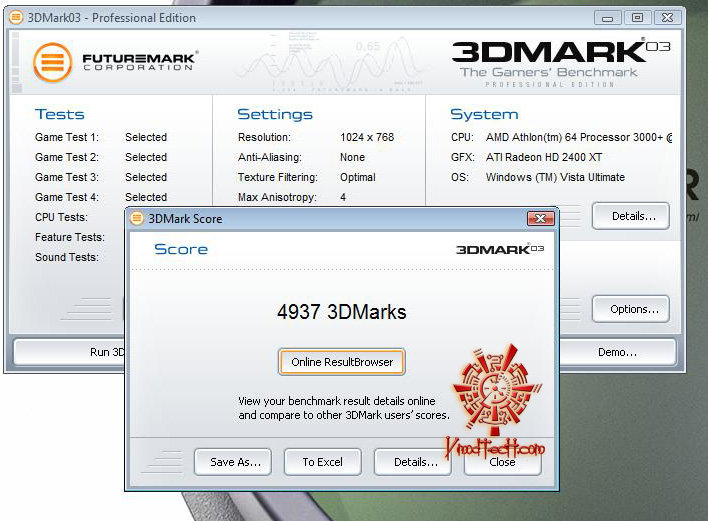Viewport: 708px width, 521px height.
Task: Click the Anti-Aliasing value 'None'
Action: tap(352, 157)
